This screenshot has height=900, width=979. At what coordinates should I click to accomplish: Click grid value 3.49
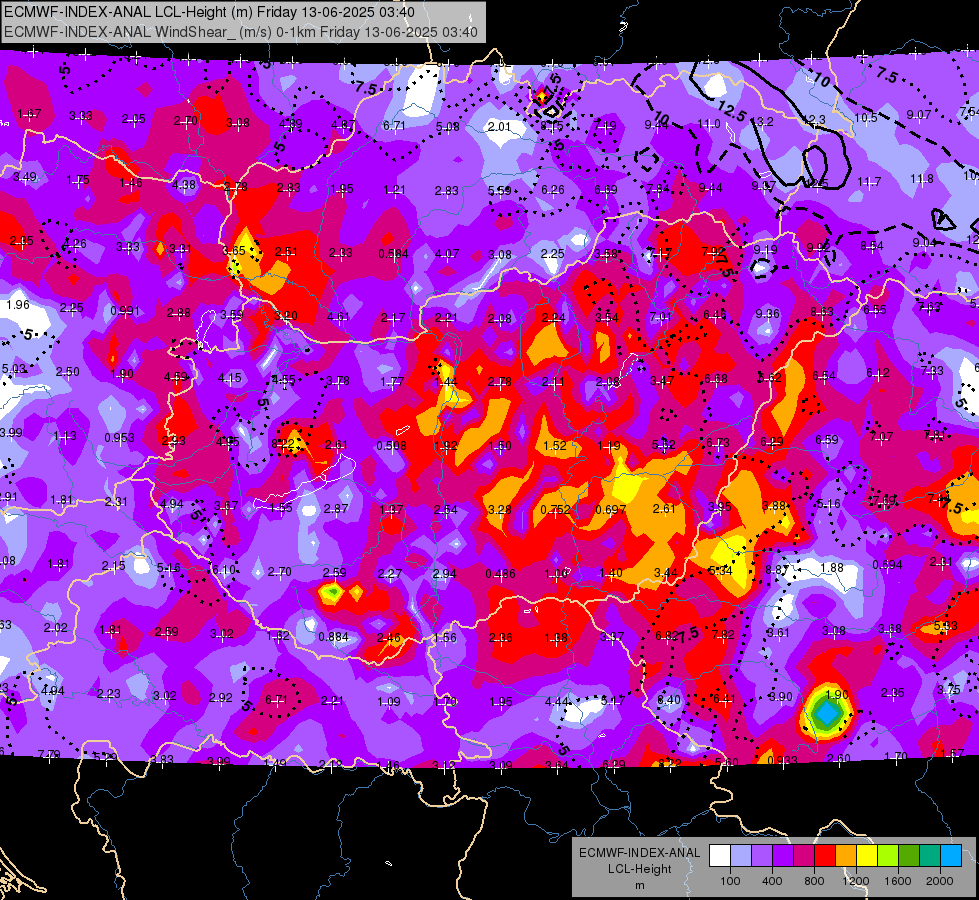click(x=25, y=177)
